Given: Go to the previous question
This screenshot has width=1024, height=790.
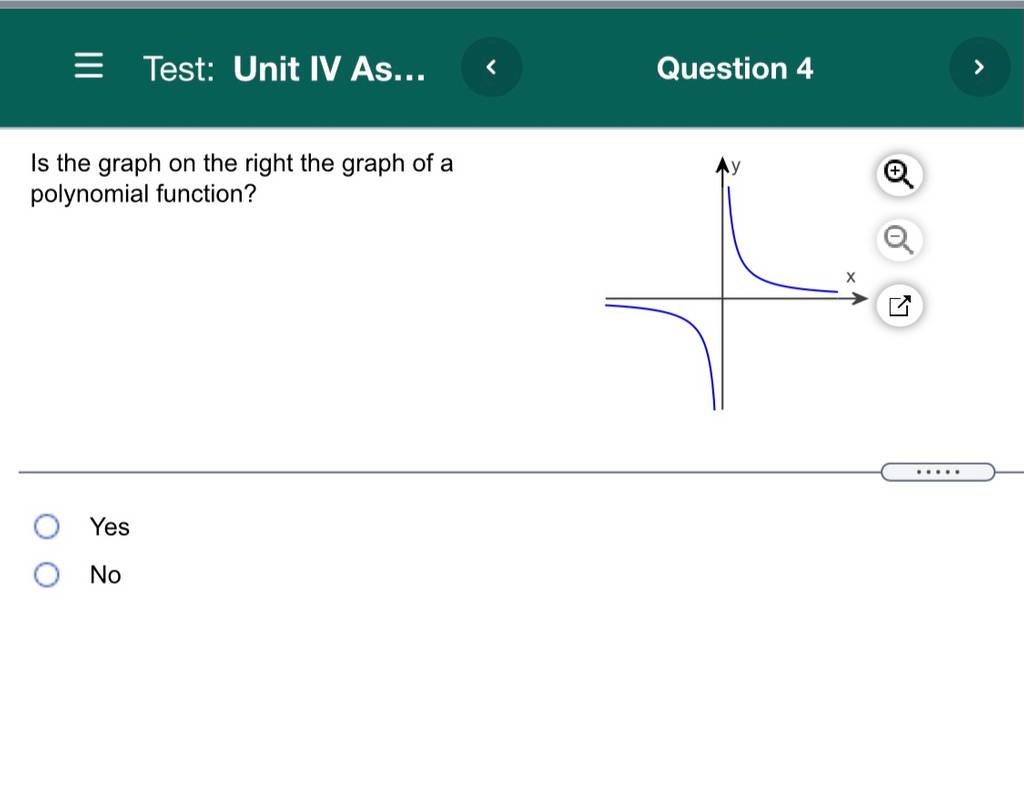Looking at the screenshot, I should (x=491, y=67).
